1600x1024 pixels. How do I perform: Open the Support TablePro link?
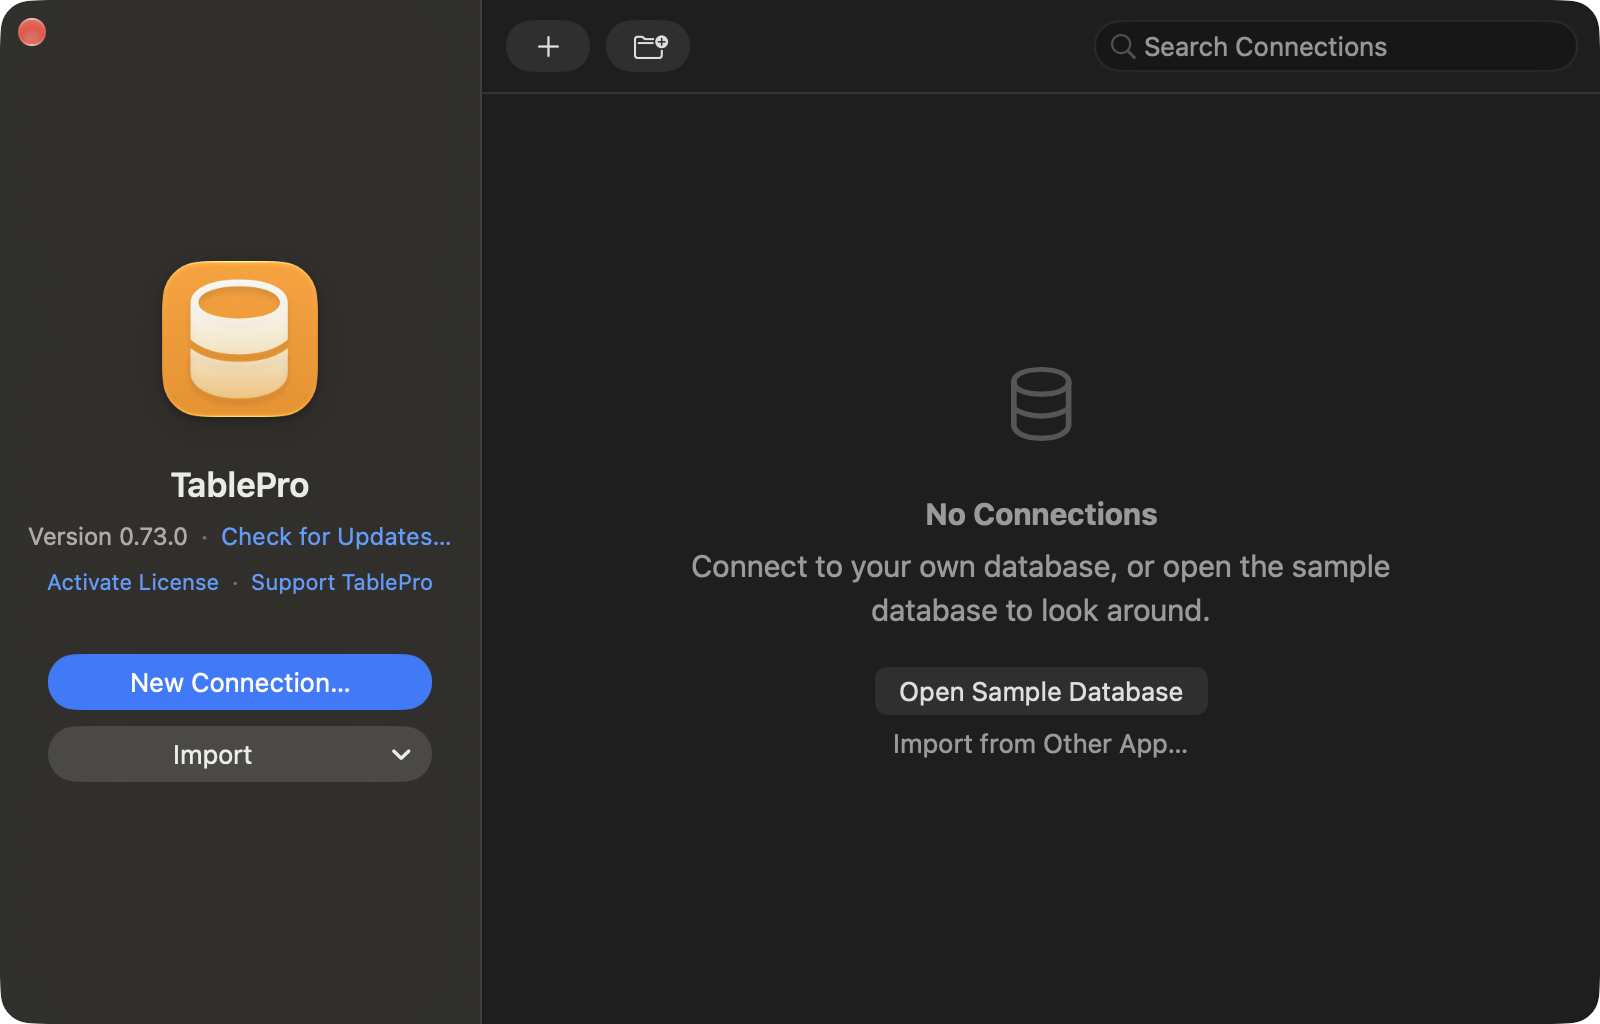coord(342,582)
